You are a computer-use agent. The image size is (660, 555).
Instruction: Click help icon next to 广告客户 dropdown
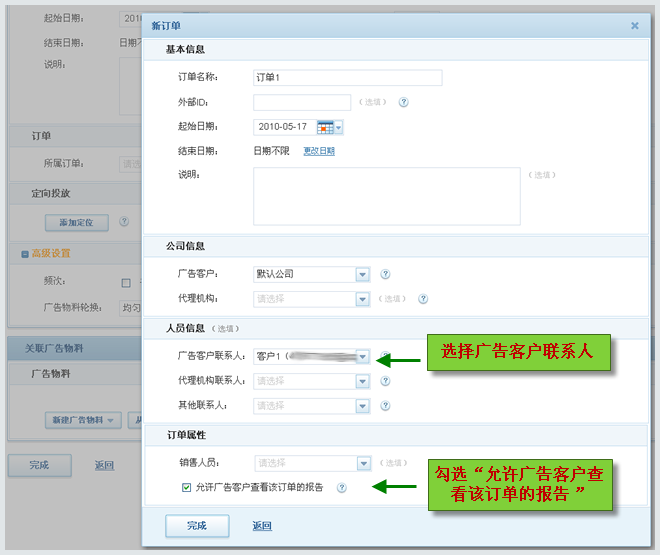(x=385, y=274)
